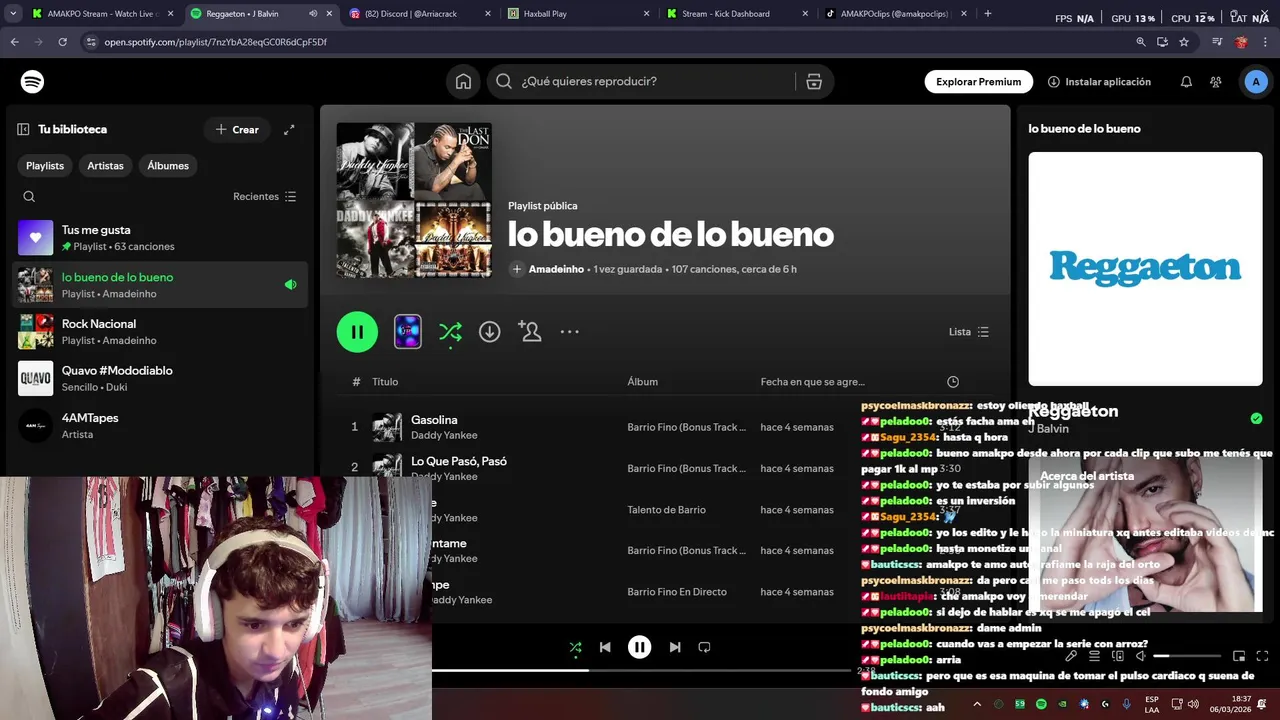The image size is (1280, 720).
Task: Open Rock Nacional playlist in library
Action: (160, 331)
